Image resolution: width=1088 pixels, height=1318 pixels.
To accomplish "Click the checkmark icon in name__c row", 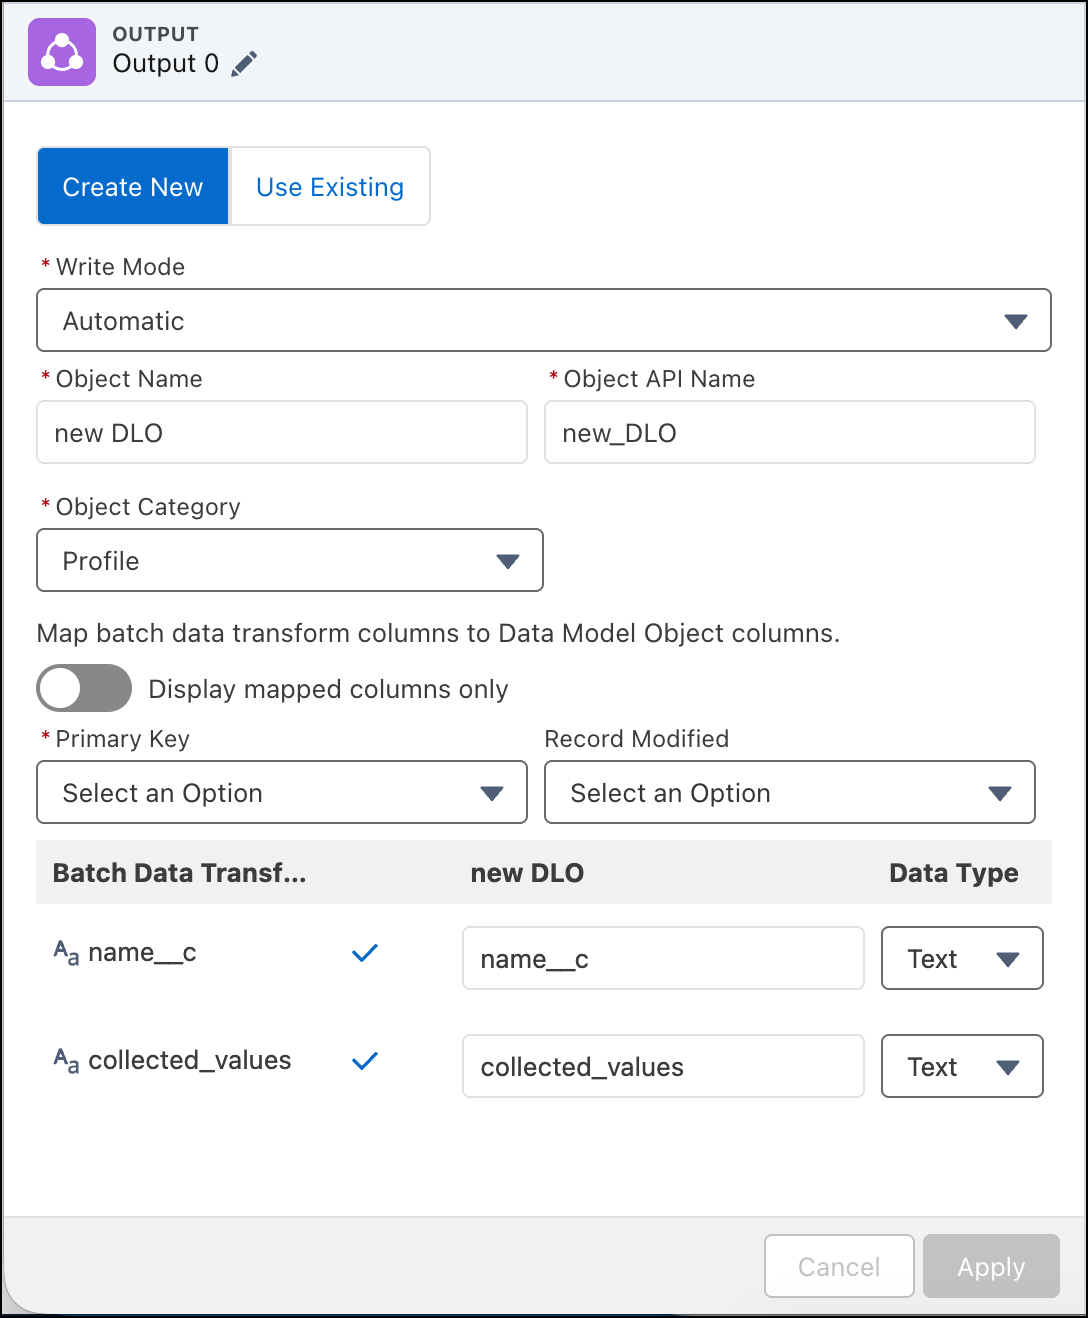I will click(365, 953).
